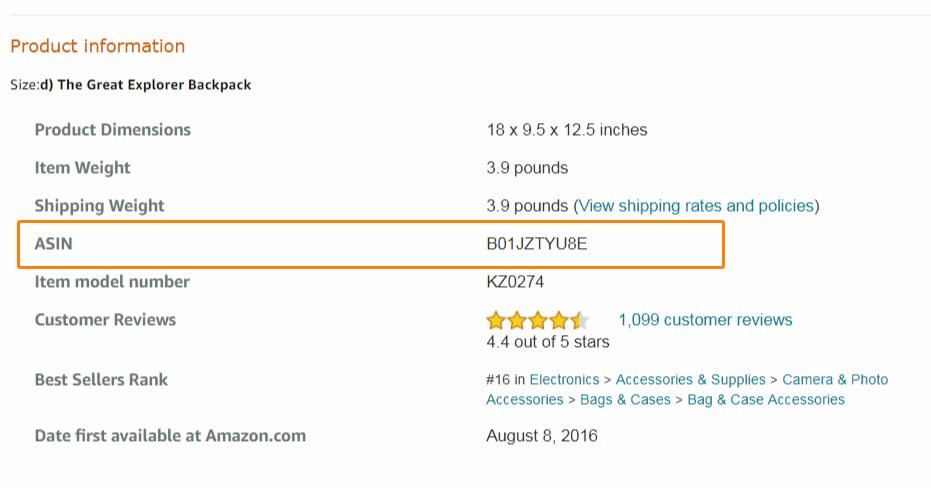Screen dimensions: 931x488
Task: Click the star rating icons
Action: tap(537, 321)
